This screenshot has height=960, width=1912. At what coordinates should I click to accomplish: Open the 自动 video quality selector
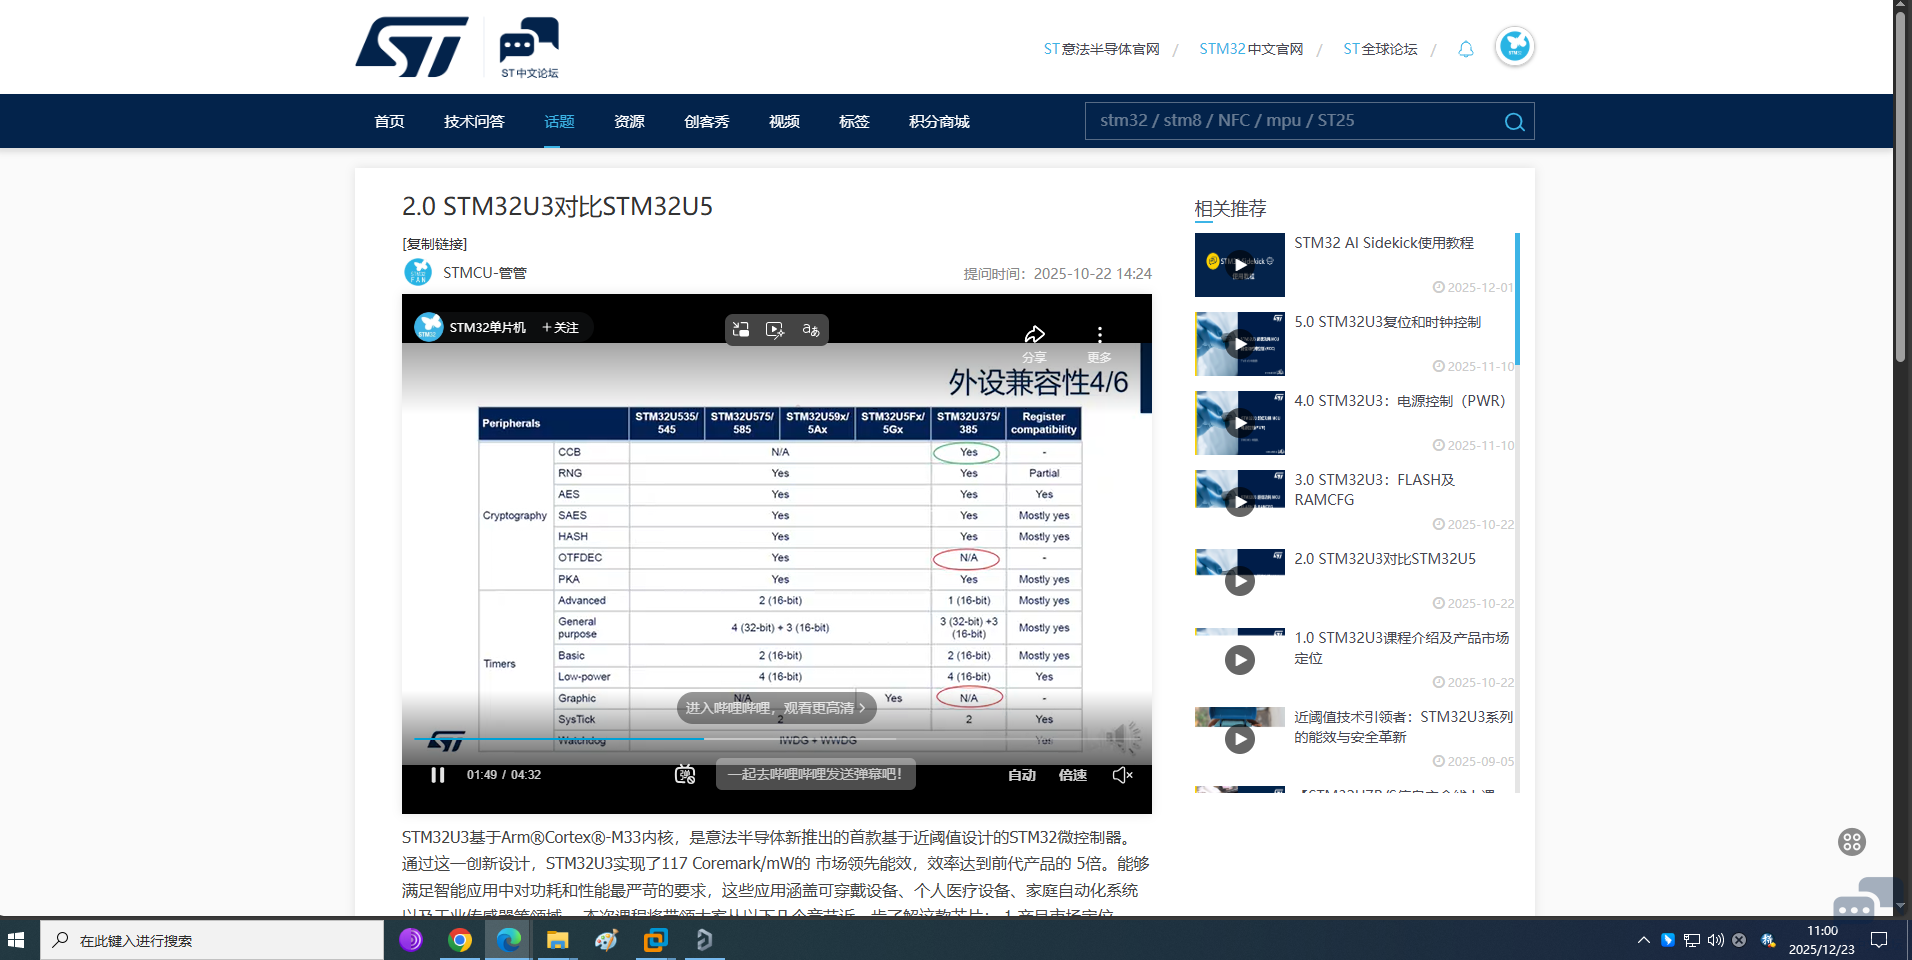(x=1022, y=775)
